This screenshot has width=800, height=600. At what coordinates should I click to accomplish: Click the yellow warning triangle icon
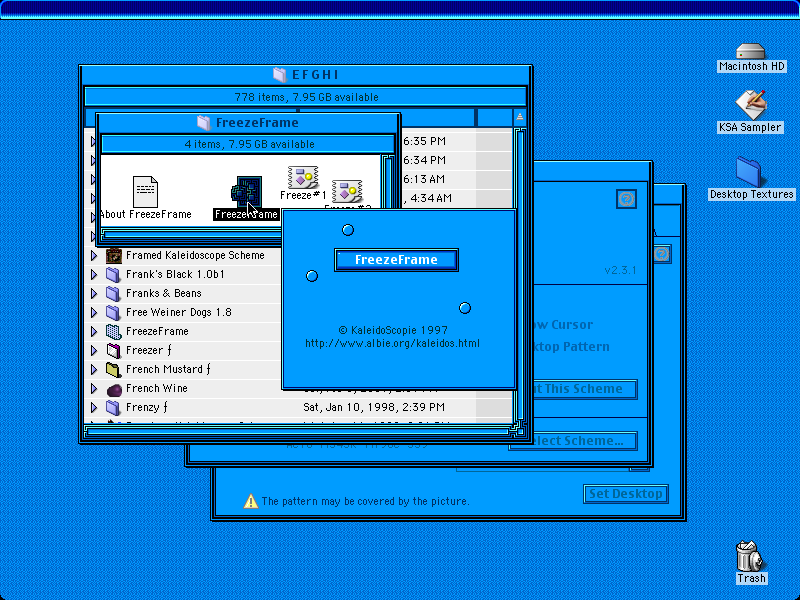pyautogui.click(x=251, y=501)
